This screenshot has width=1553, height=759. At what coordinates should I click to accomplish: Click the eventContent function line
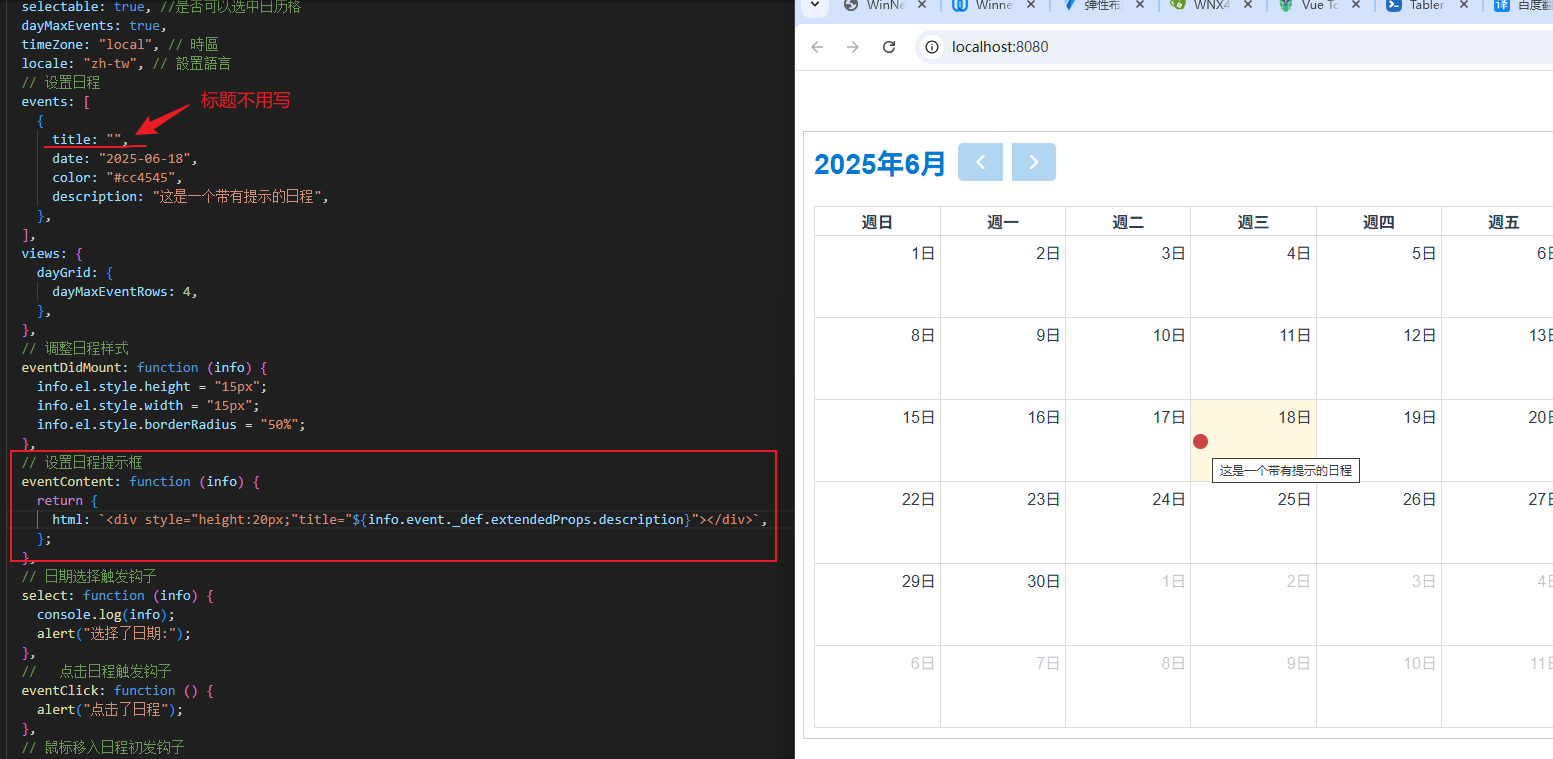point(140,481)
